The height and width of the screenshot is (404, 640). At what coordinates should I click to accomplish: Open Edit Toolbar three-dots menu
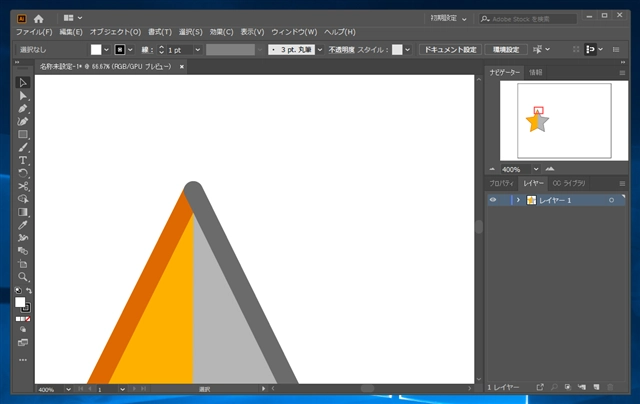(x=23, y=360)
